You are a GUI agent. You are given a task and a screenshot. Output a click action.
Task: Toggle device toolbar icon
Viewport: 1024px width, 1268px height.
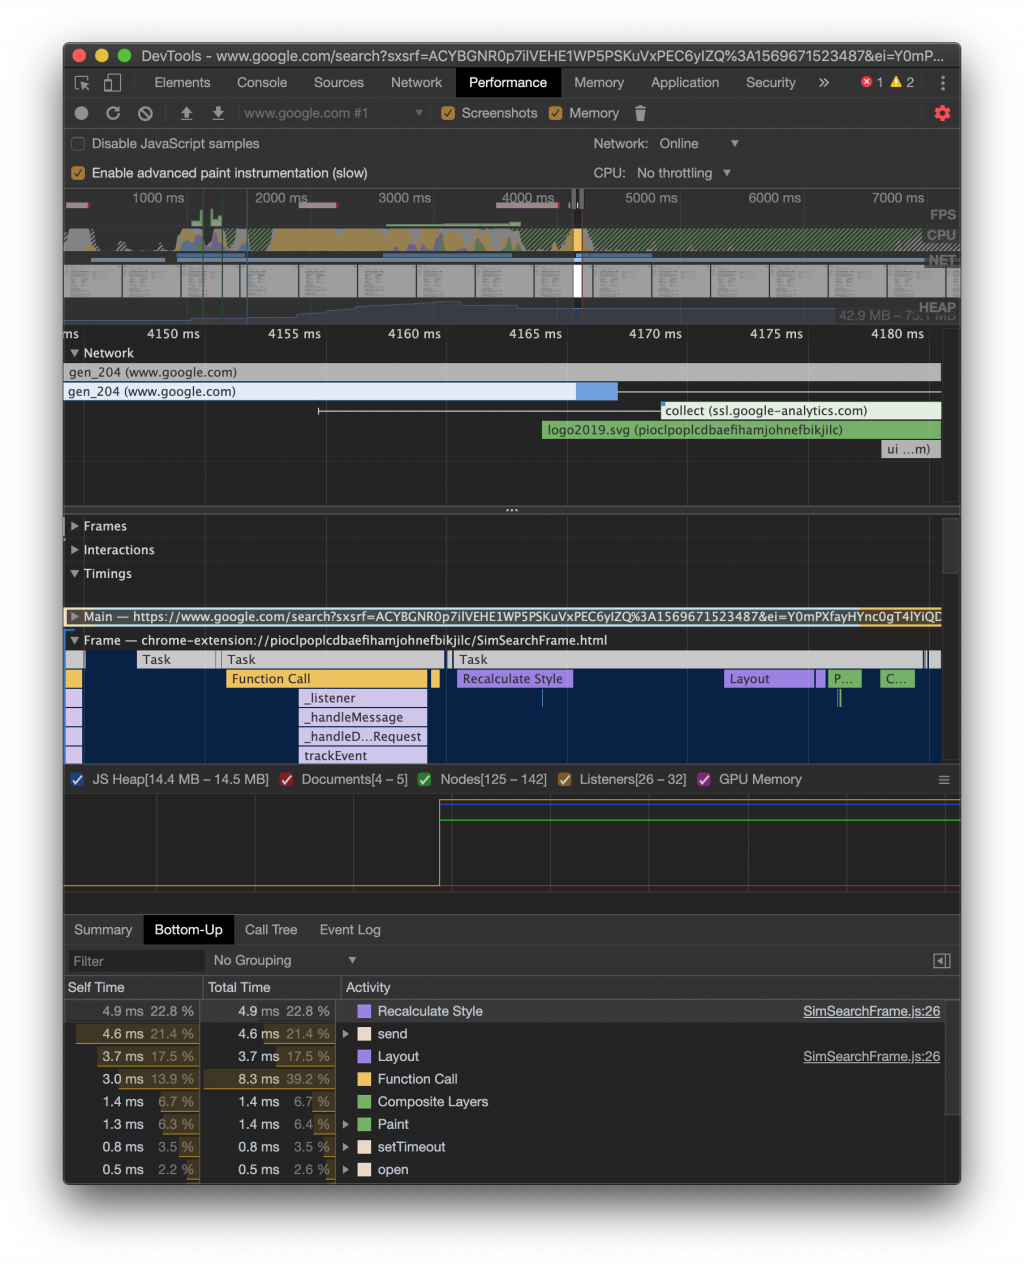[x=113, y=83]
